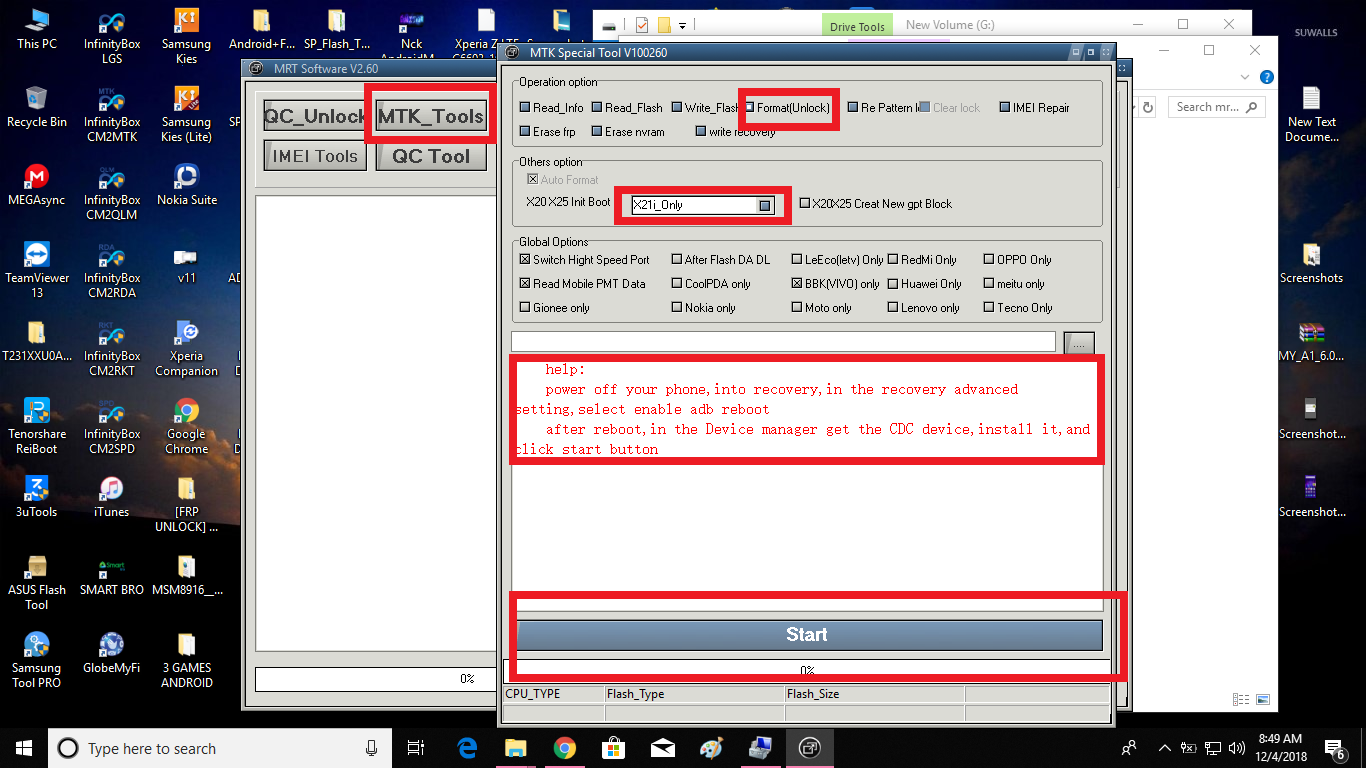The image size is (1366, 768).
Task: Open the Google Chrome desktop shortcut
Action: [x=186, y=426]
